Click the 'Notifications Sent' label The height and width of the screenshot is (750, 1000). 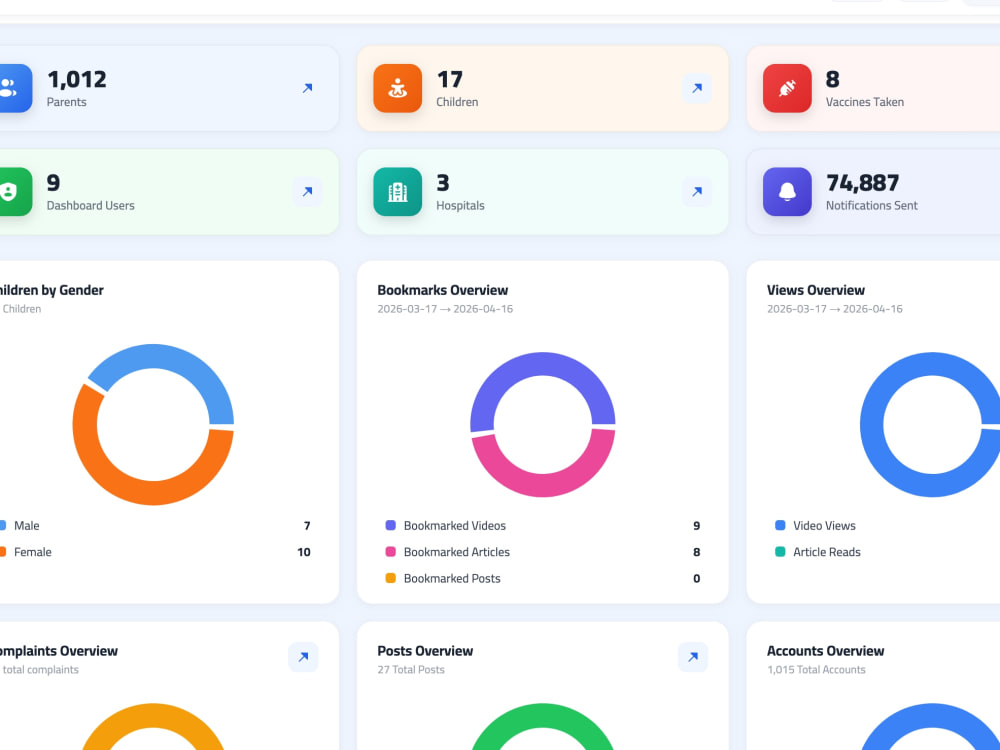click(872, 205)
